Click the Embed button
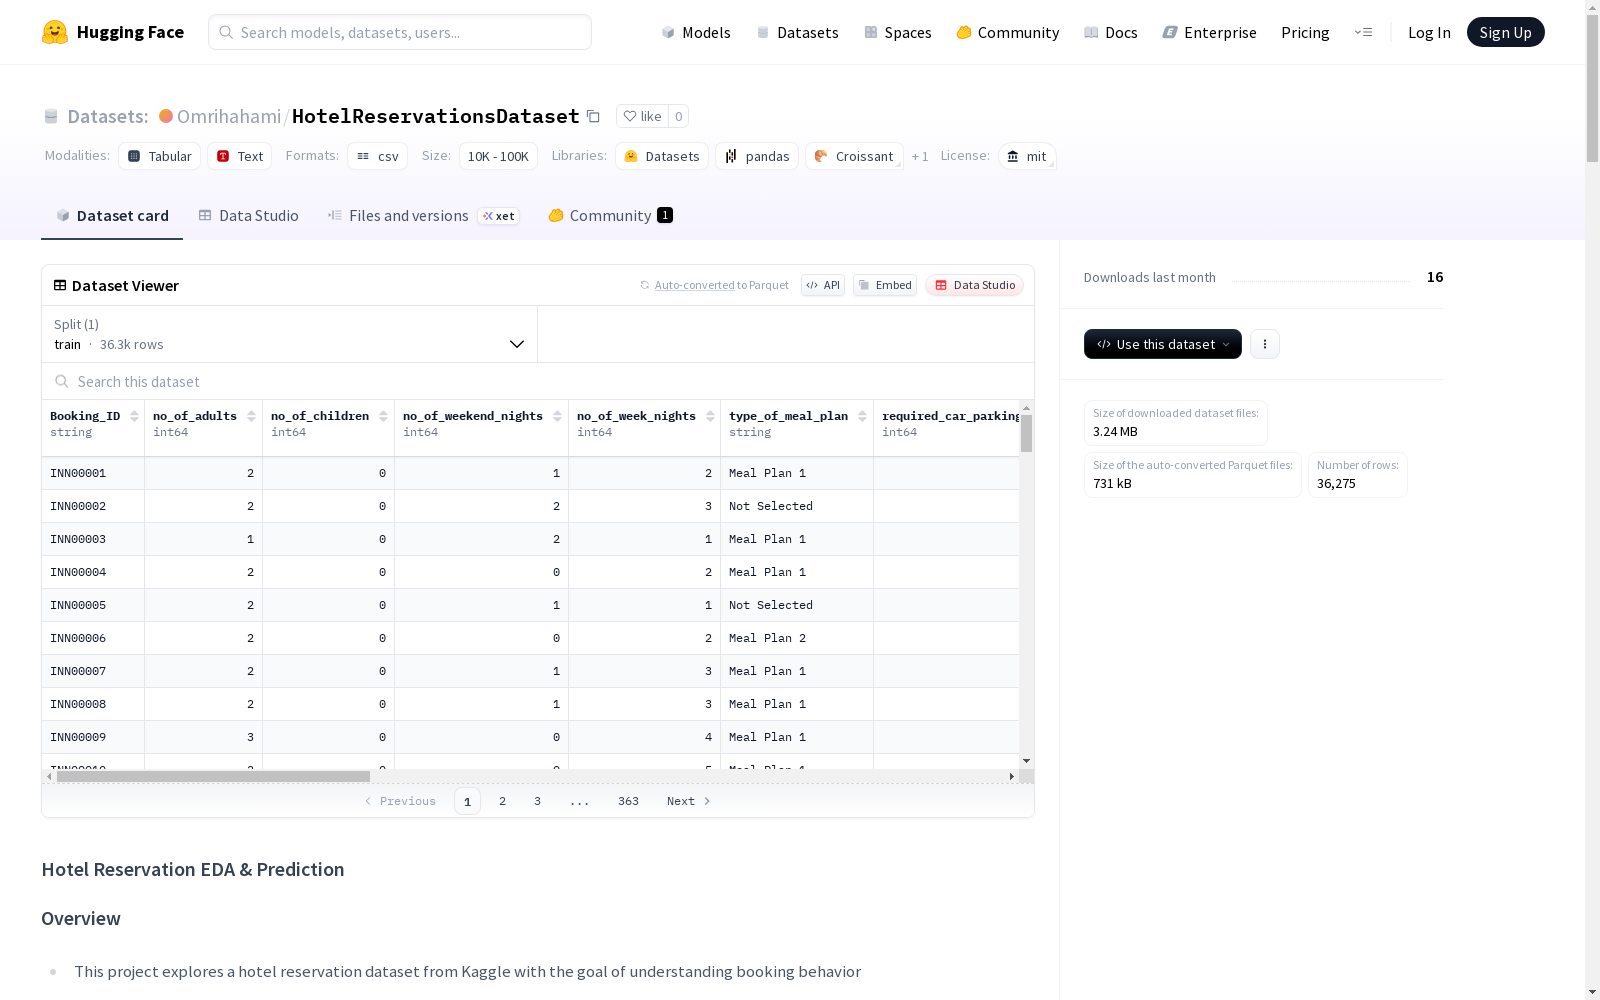The image size is (1600, 1000). (x=885, y=285)
